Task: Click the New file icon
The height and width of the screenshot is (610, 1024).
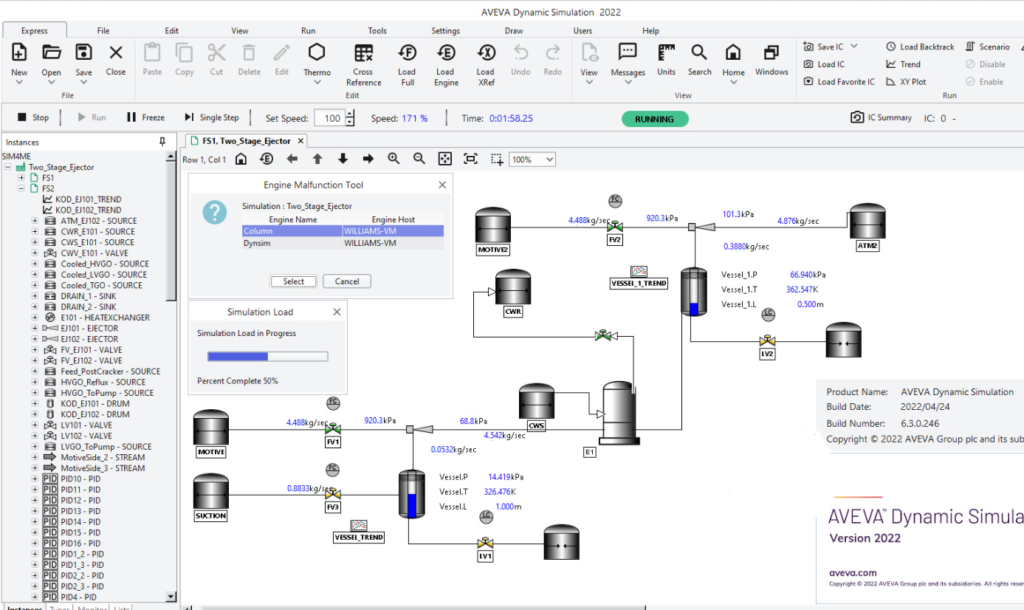Action: click(19, 52)
